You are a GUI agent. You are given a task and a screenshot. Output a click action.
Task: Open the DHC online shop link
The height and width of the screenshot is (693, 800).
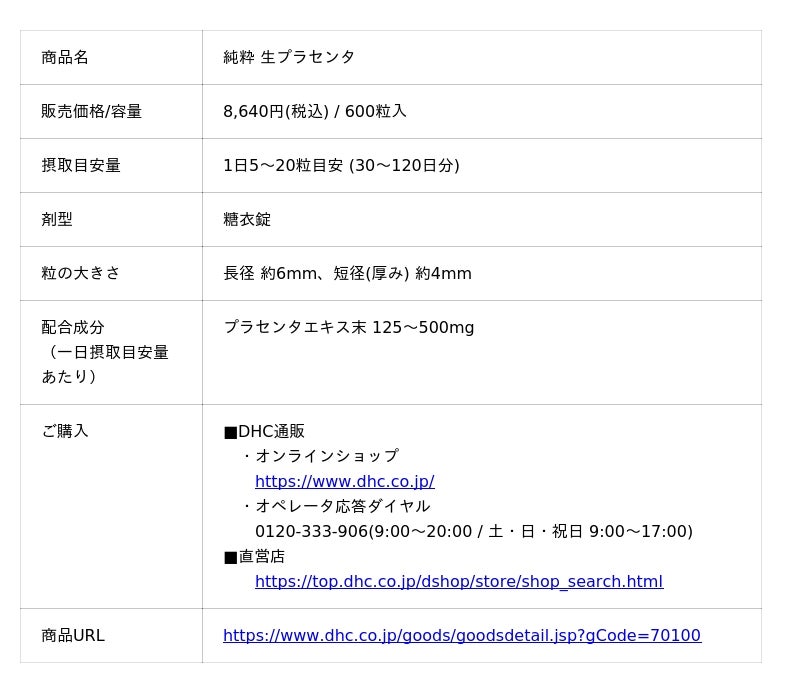coord(344,481)
